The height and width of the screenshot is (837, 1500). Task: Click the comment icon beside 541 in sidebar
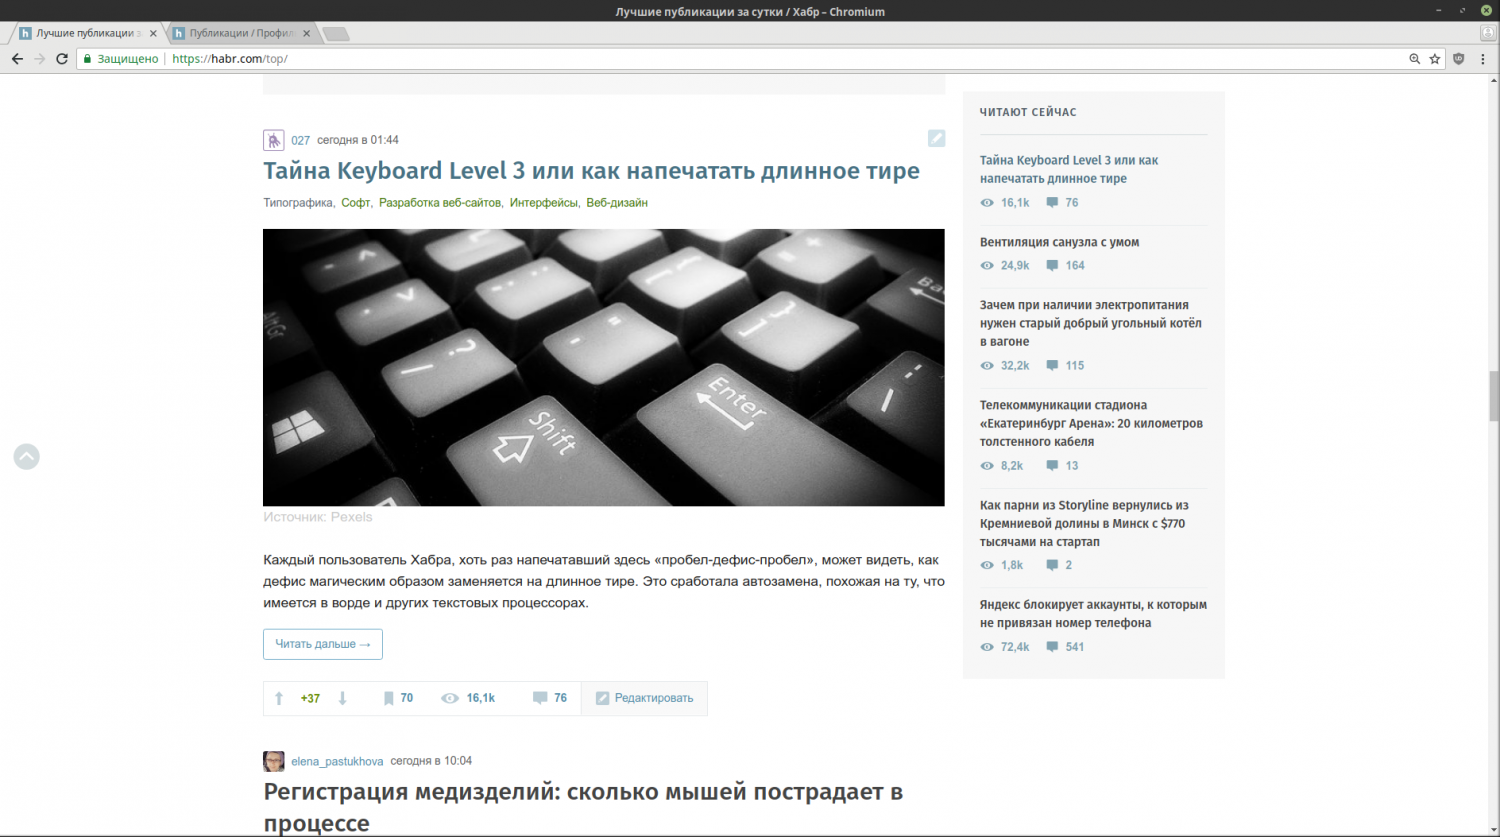coord(1052,647)
